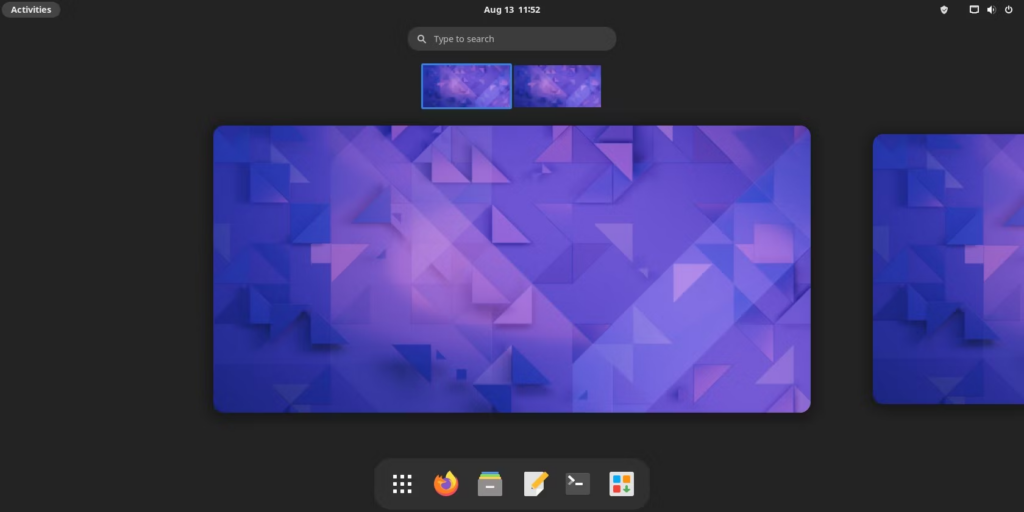The width and height of the screenshot is (1024, 512).
Task: Click the Type to search field
Action: [512, 39]
